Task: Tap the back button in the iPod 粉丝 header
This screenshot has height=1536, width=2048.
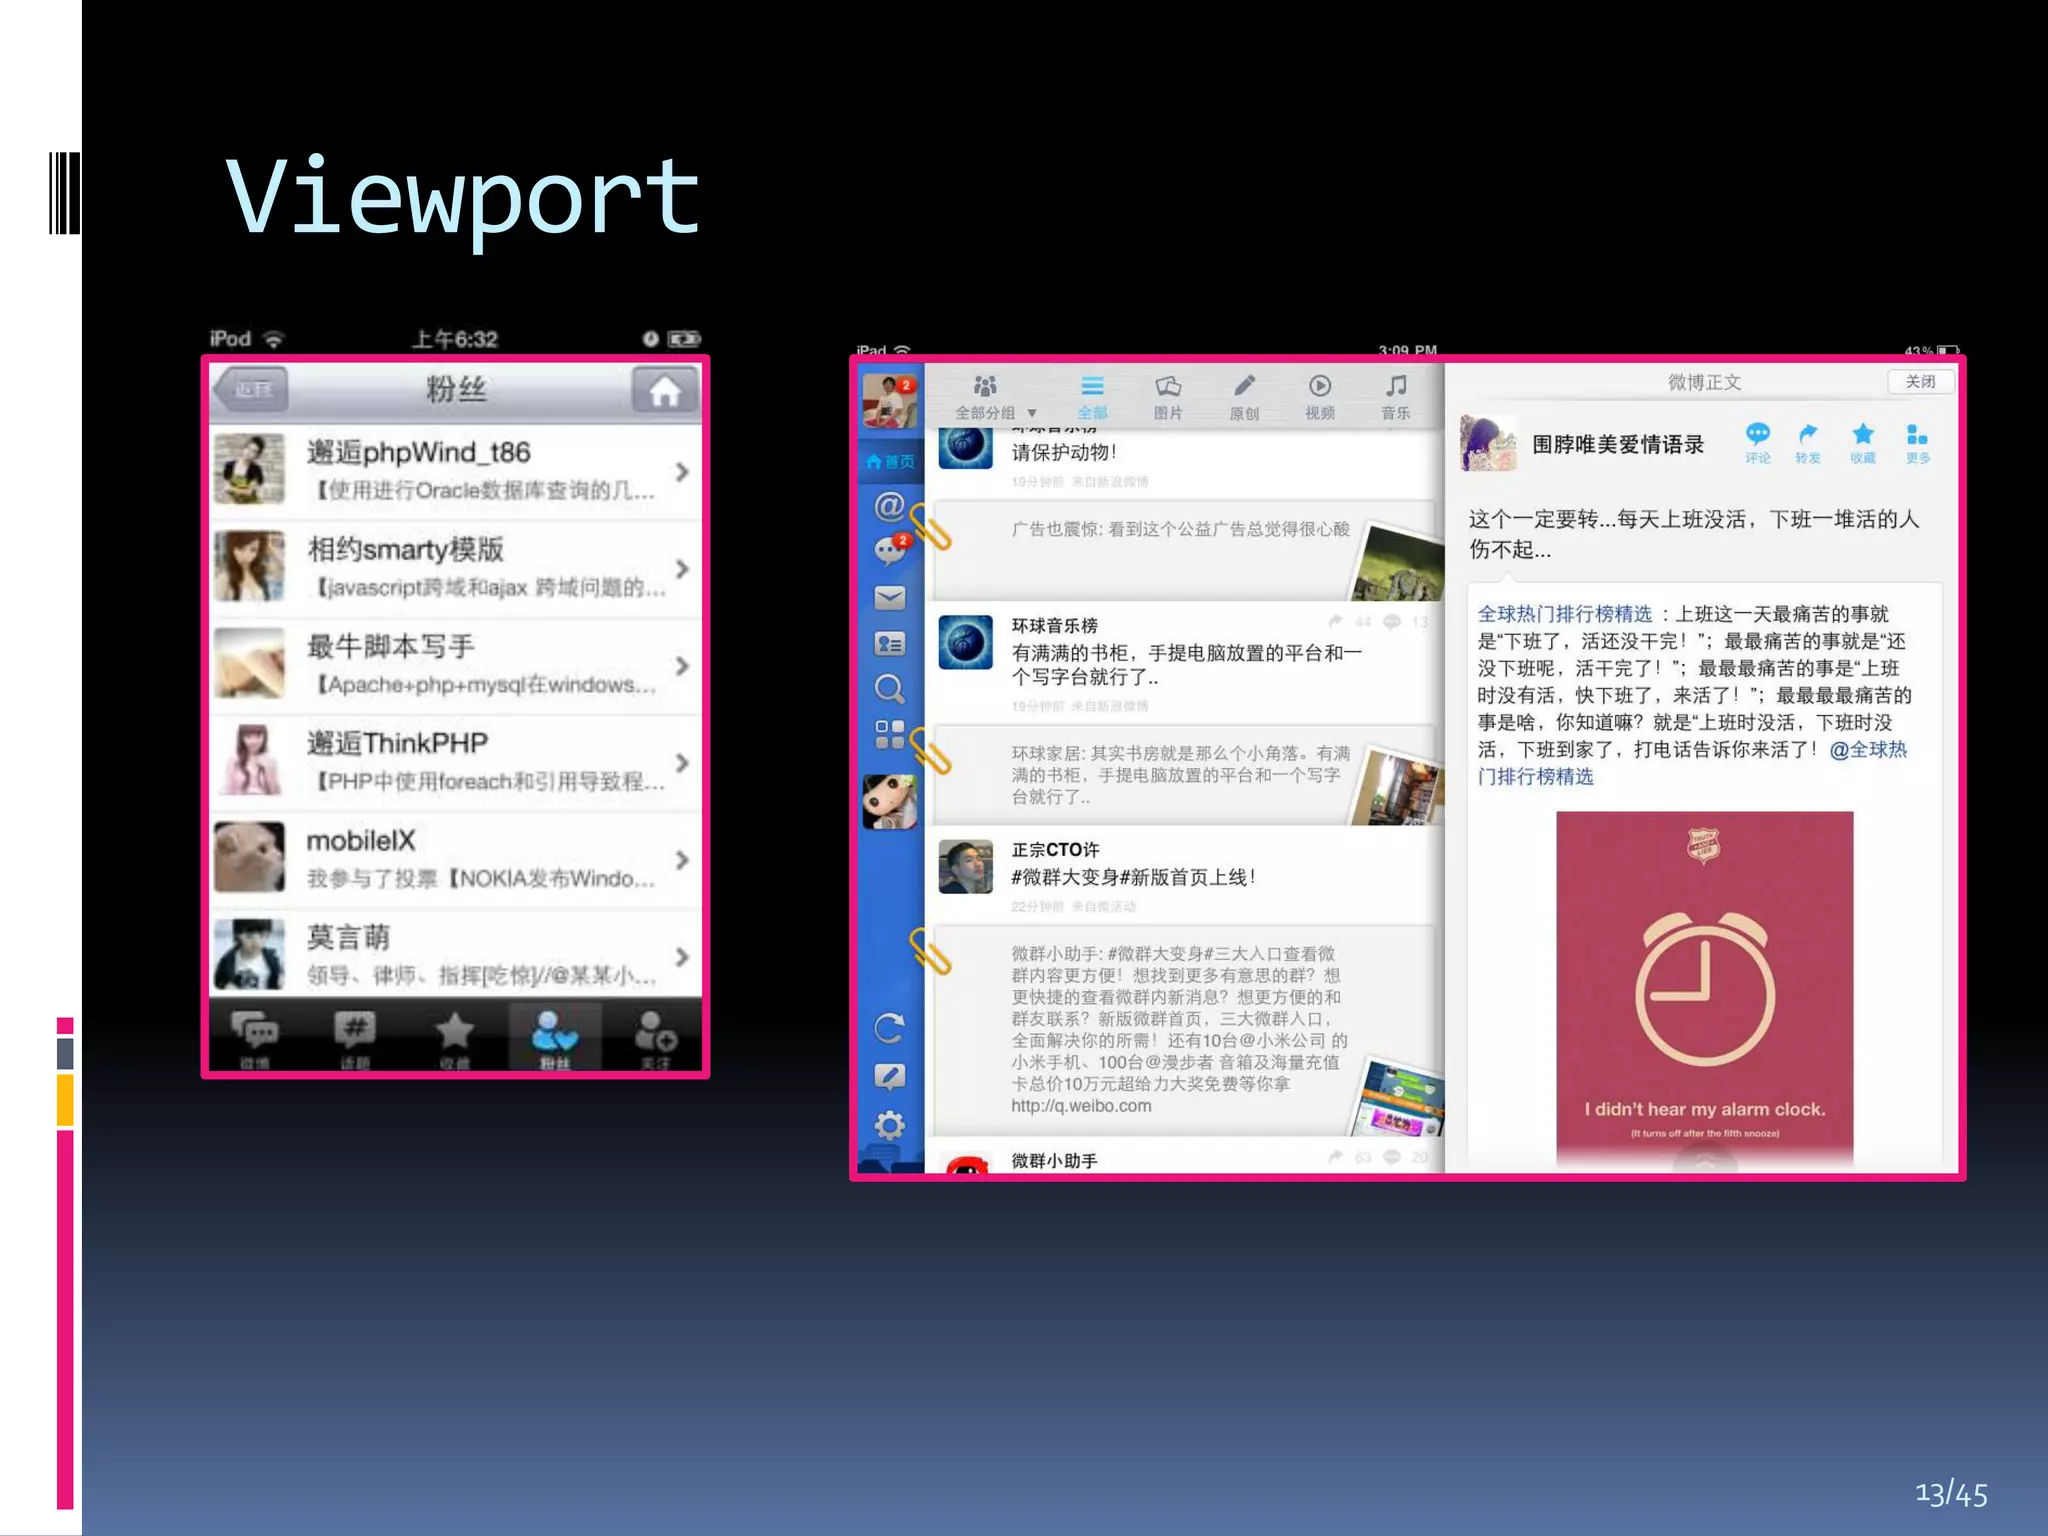Action: (250, 390)
